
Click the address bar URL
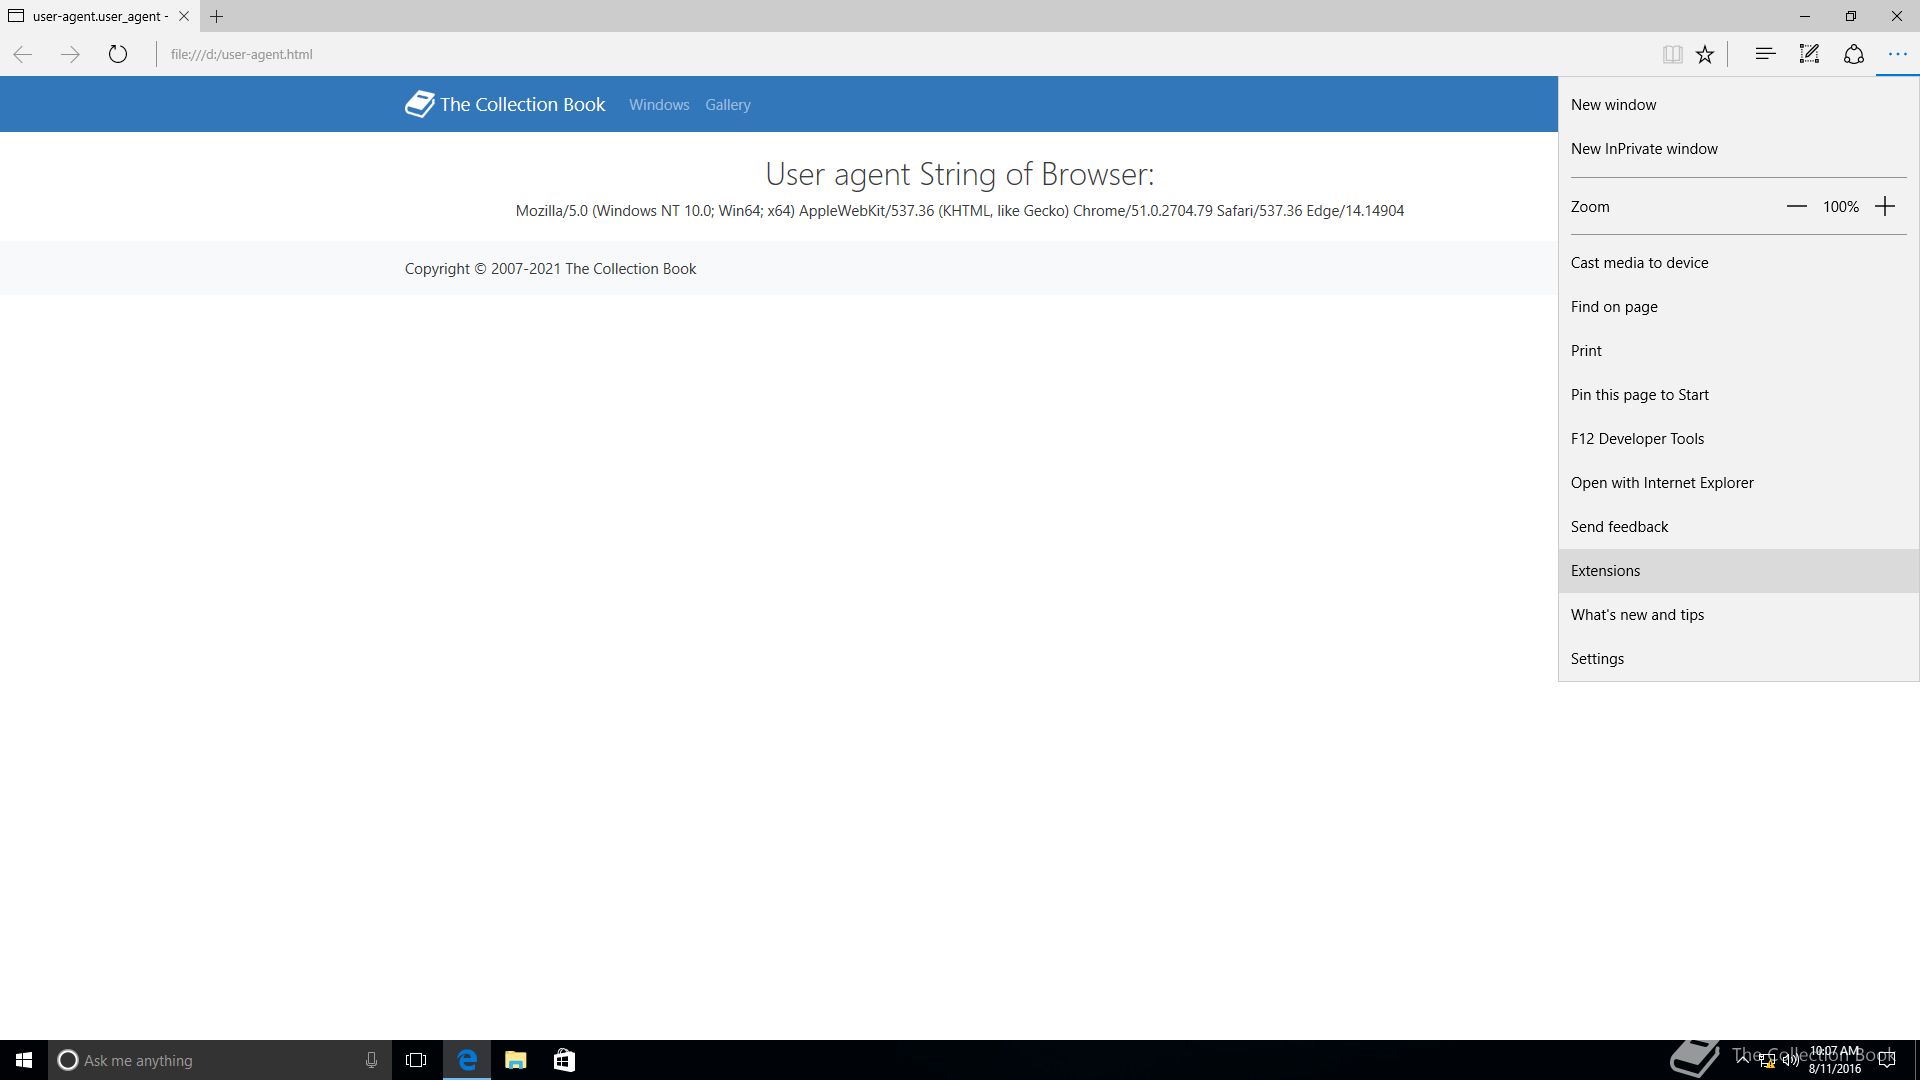241,54
